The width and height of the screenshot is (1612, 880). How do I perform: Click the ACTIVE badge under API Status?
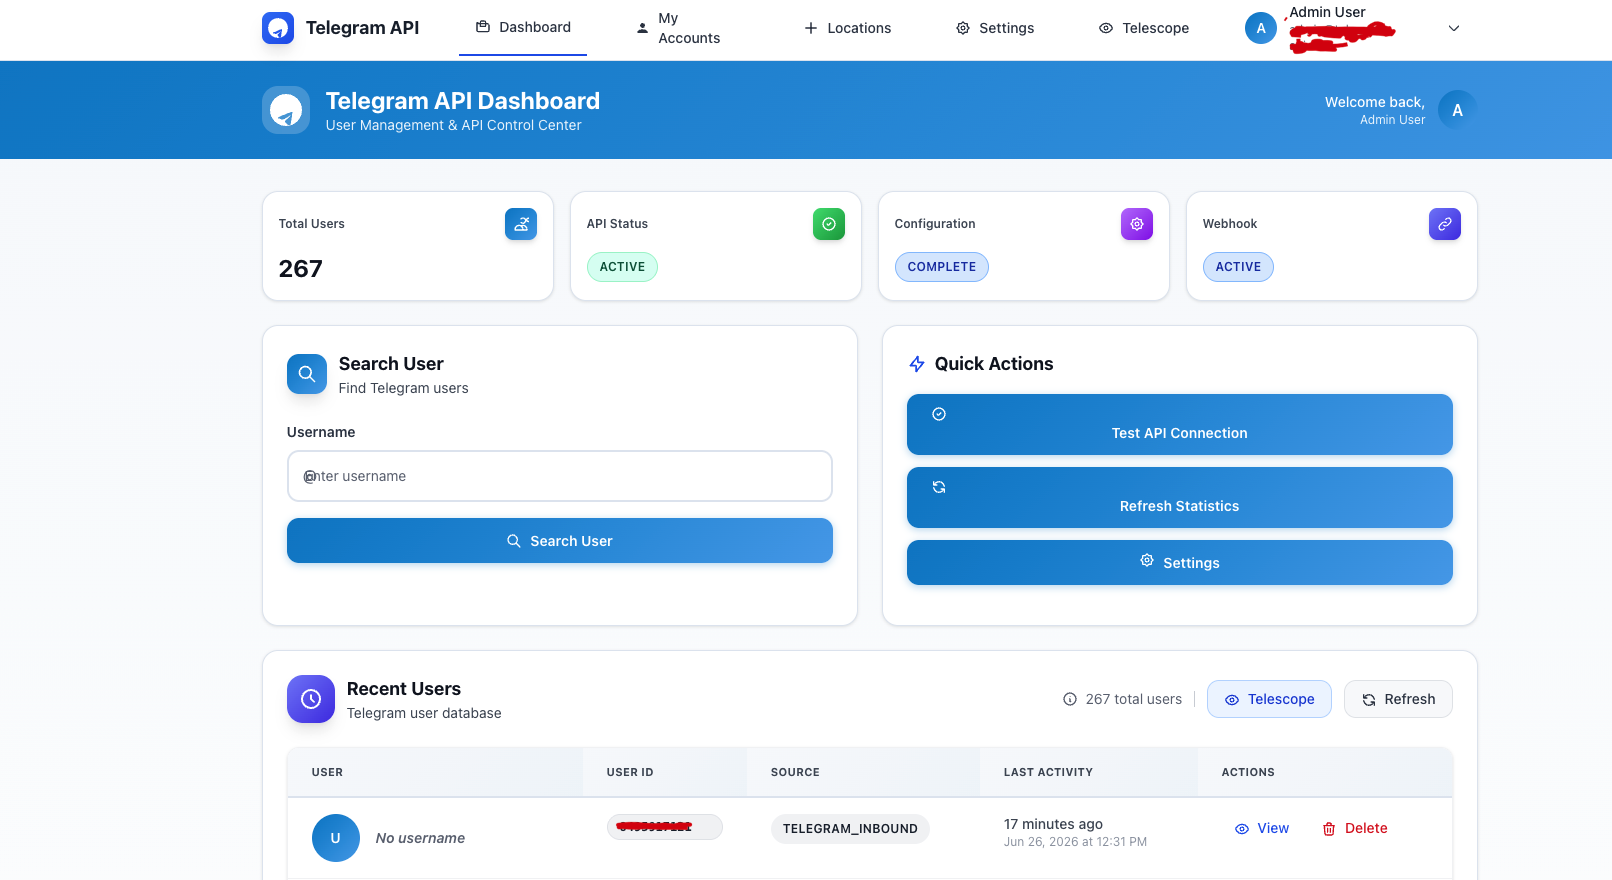(622, 267)
